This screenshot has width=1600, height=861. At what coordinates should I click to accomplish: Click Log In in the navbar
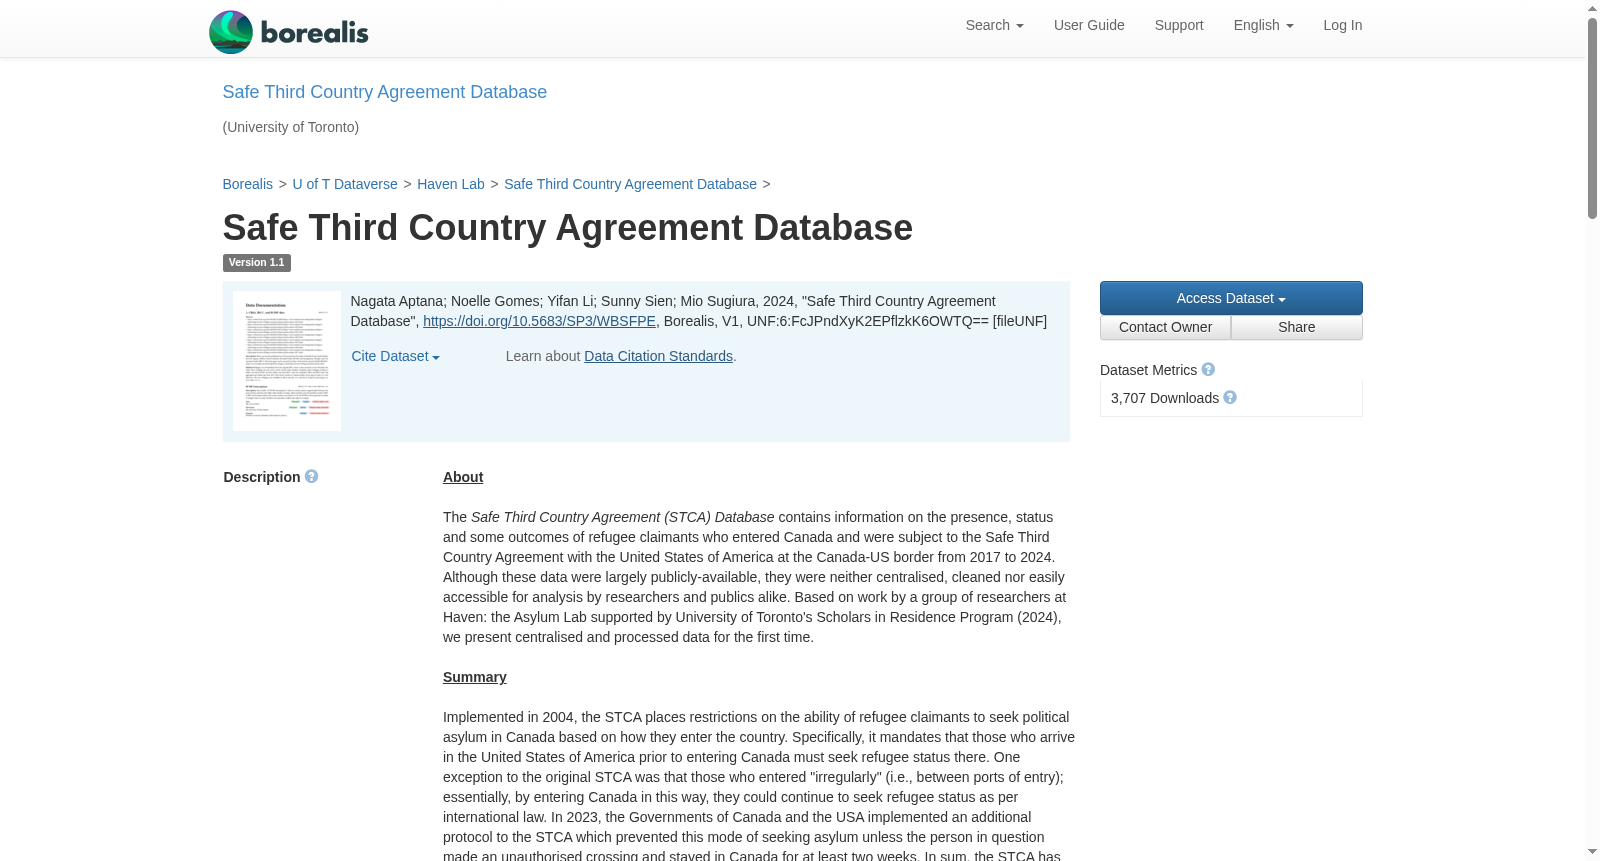(1342, 25)
